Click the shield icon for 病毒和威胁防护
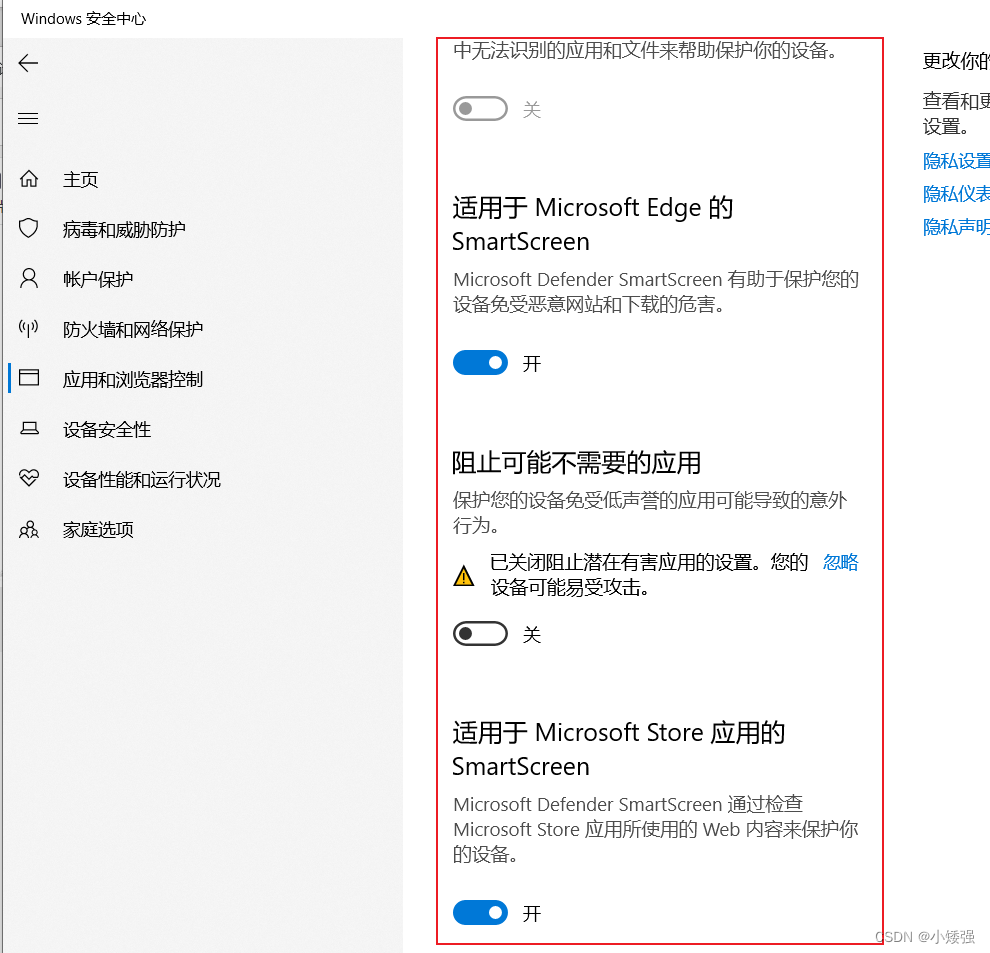Viewport: 990px width, 953px height. click(x=29, y=229)
